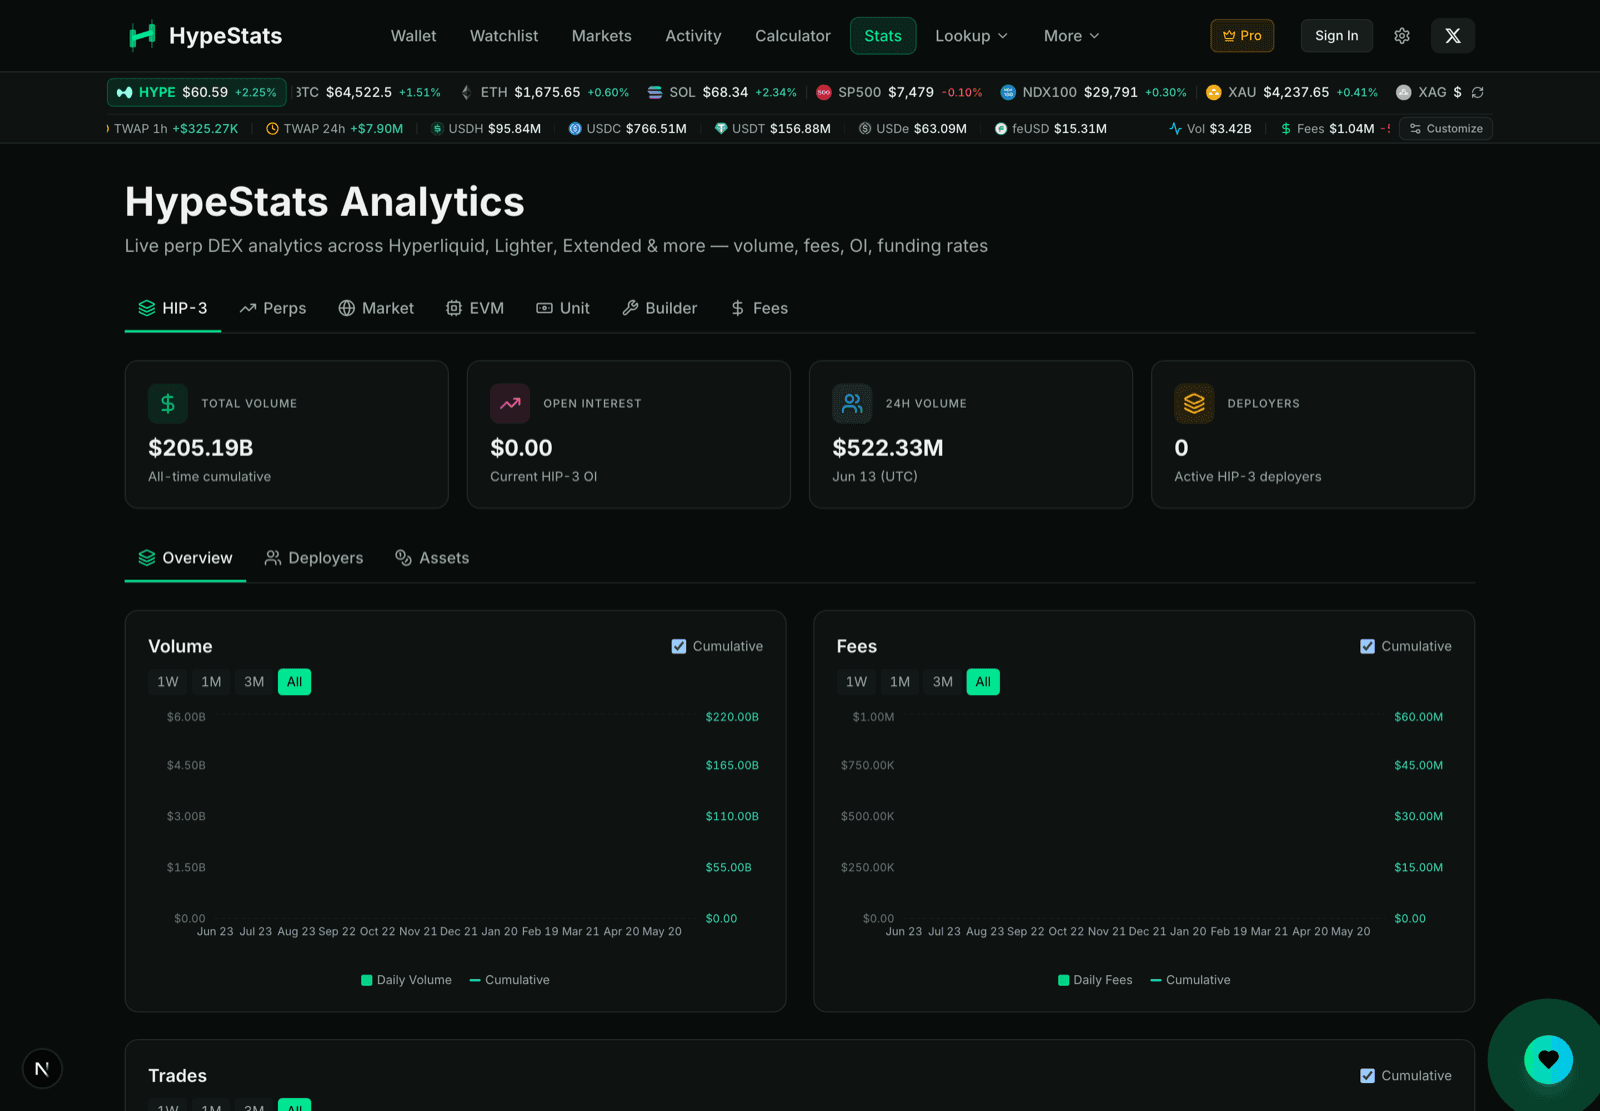Open the Activity nav item
The width and height of the screenshot is (1600, 1111).
[x=693, y=36]
